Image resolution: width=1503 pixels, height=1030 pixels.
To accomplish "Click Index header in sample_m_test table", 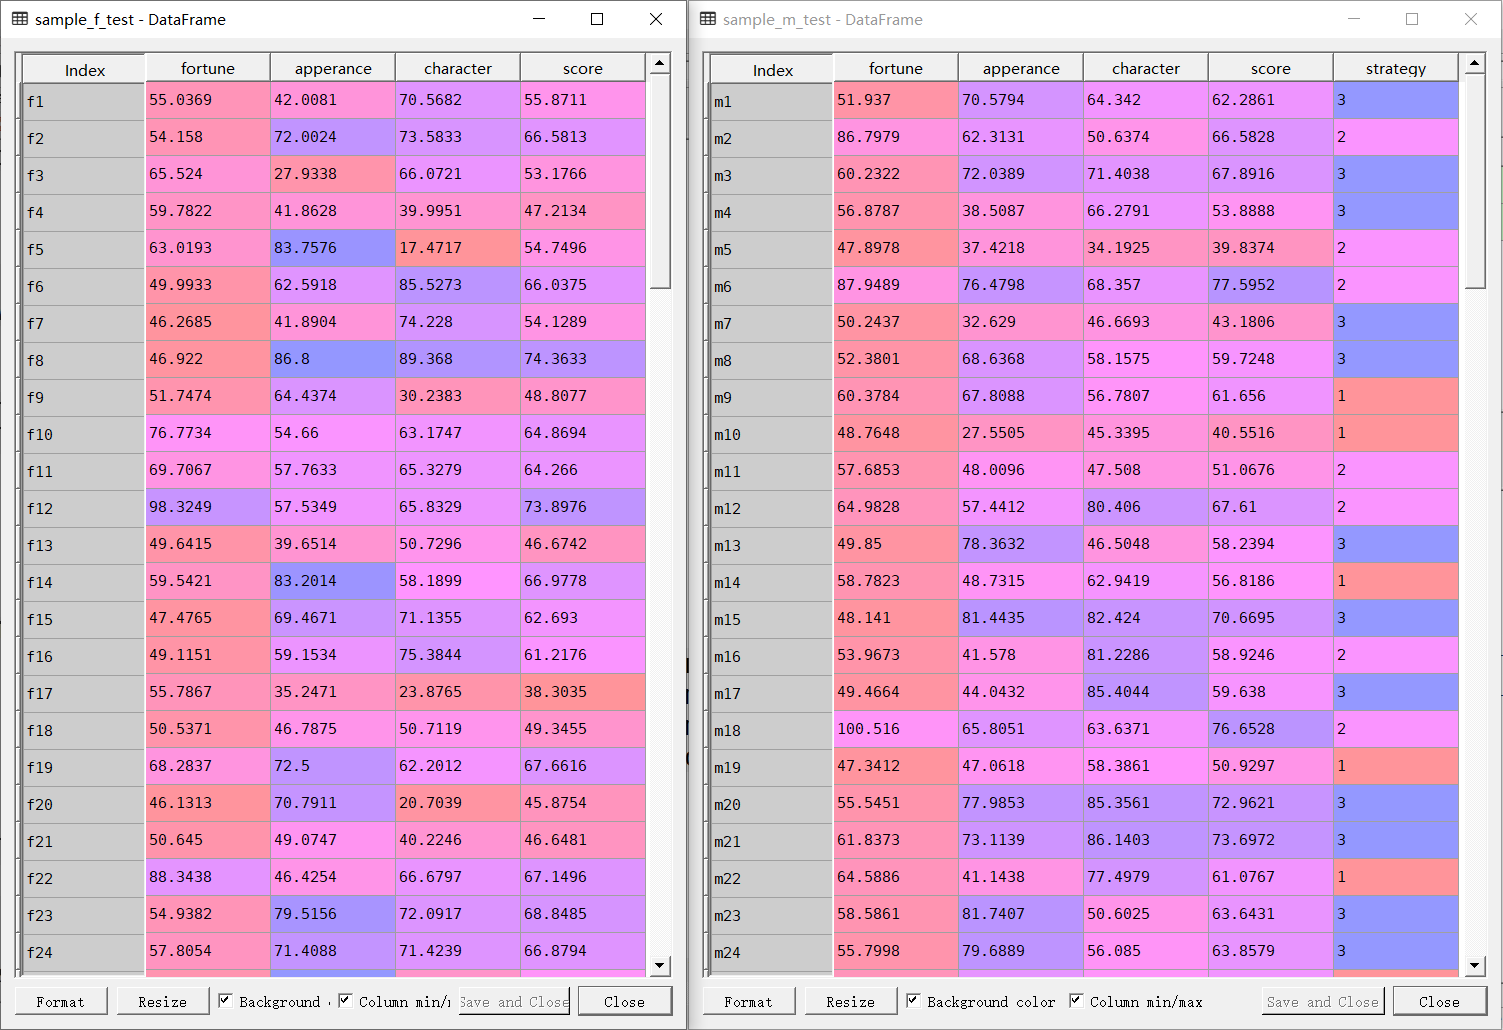I will tap(772, 69).
